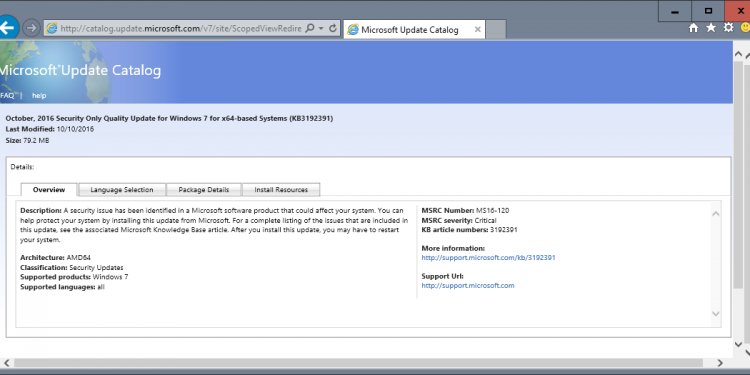Open a new blank browser tab
750x375 pixels.
pos(496,30)
